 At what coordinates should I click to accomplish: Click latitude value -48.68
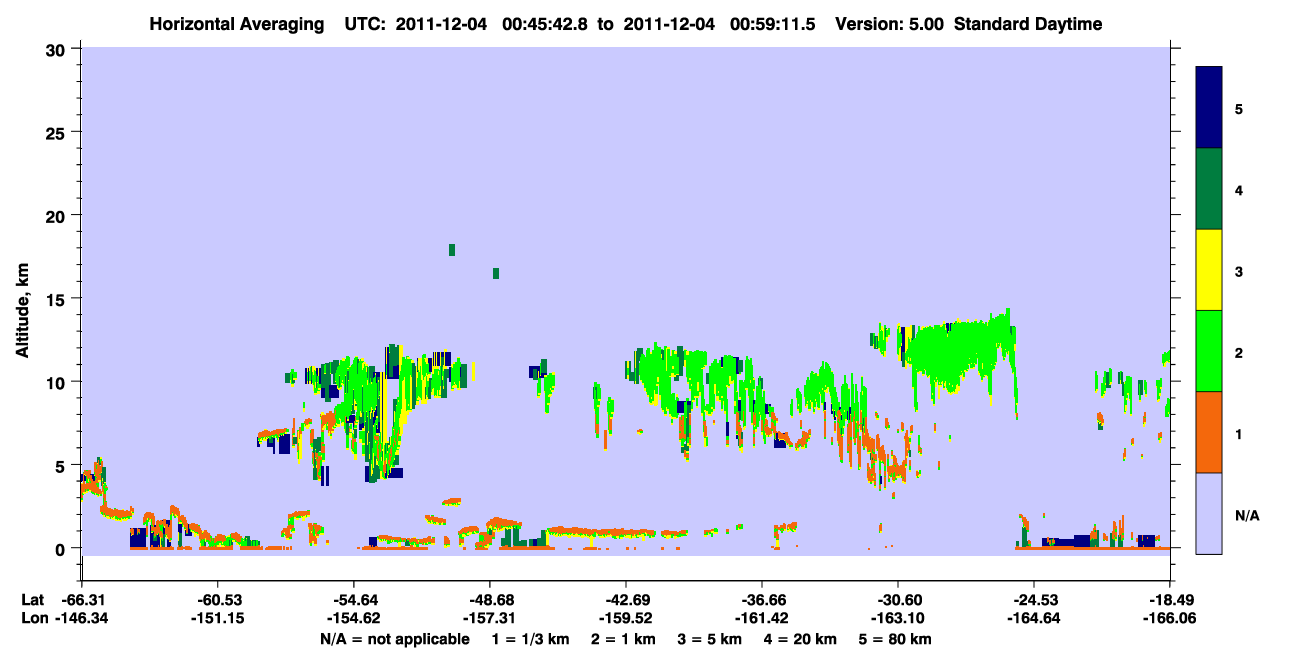coord(490,600)
